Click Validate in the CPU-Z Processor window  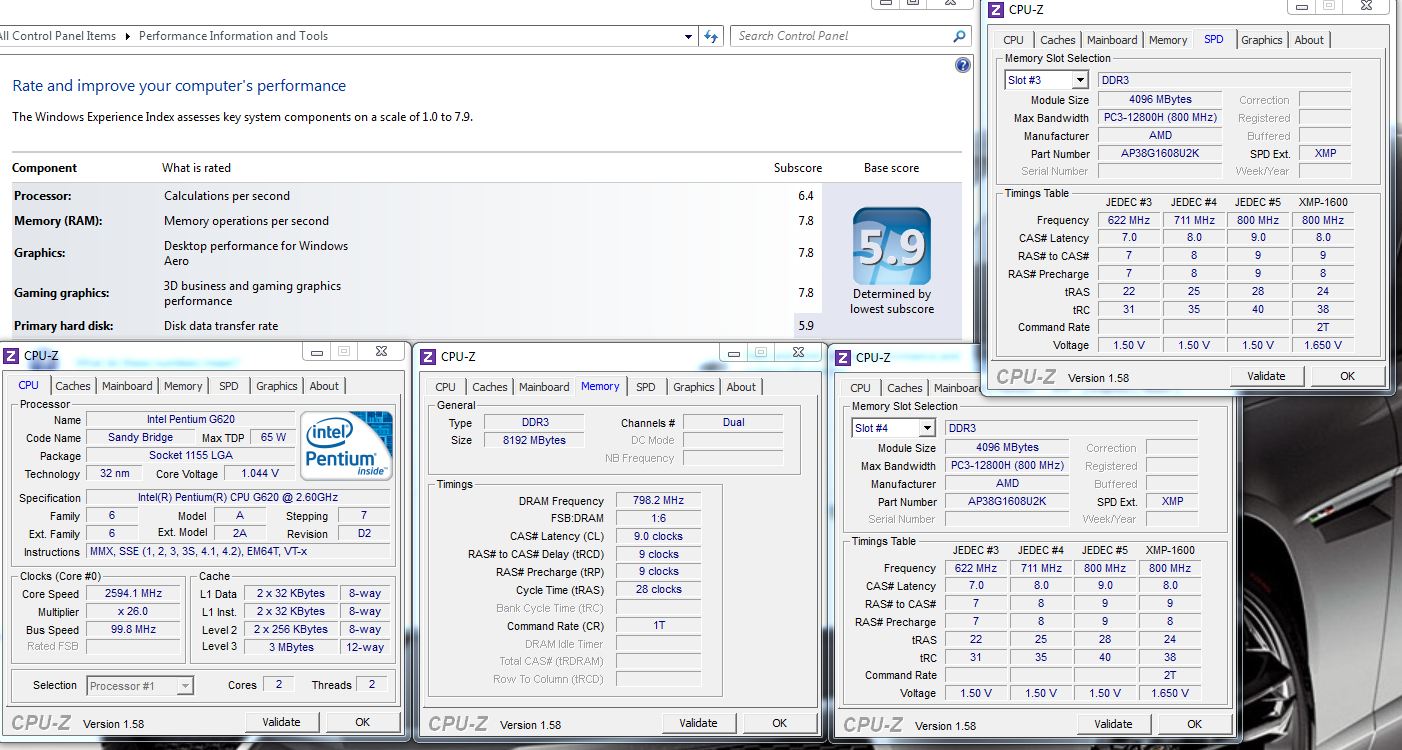(x=281, y=722)
